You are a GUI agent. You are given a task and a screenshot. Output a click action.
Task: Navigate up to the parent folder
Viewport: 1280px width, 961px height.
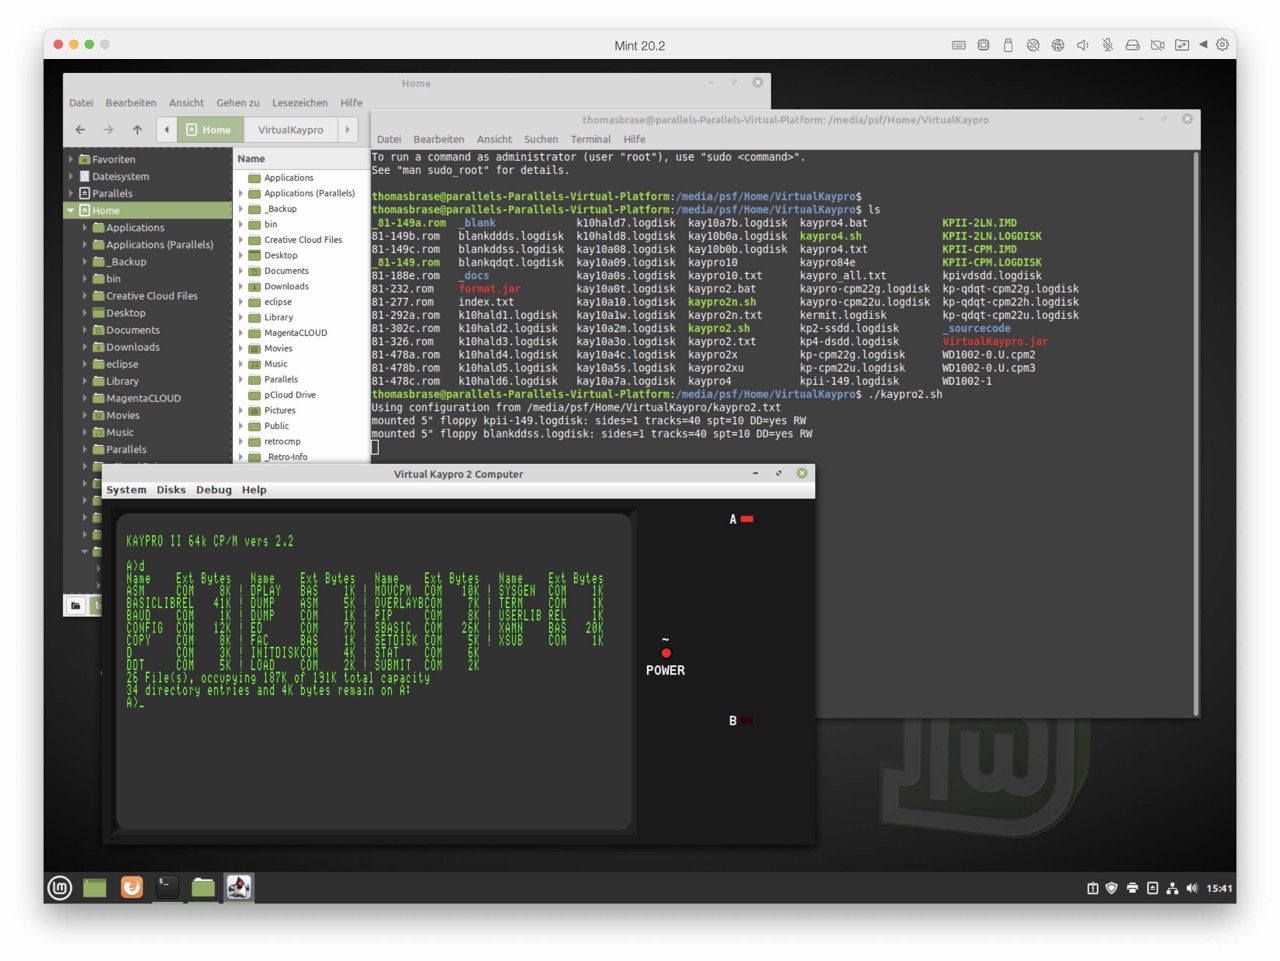tap(137, 130)
